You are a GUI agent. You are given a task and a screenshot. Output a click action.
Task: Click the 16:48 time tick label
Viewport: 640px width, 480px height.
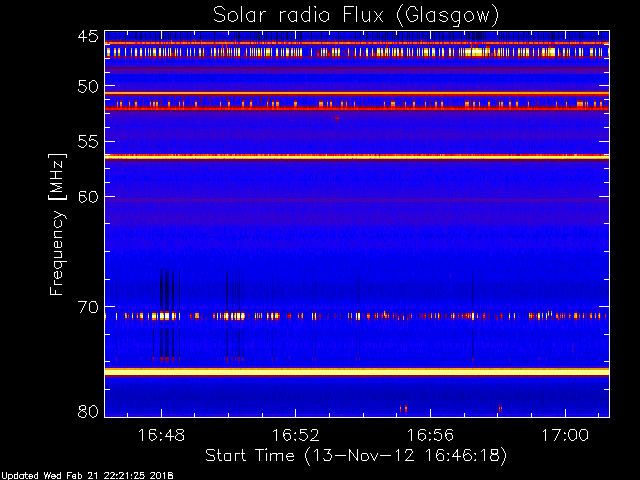[x=161, y=435]
